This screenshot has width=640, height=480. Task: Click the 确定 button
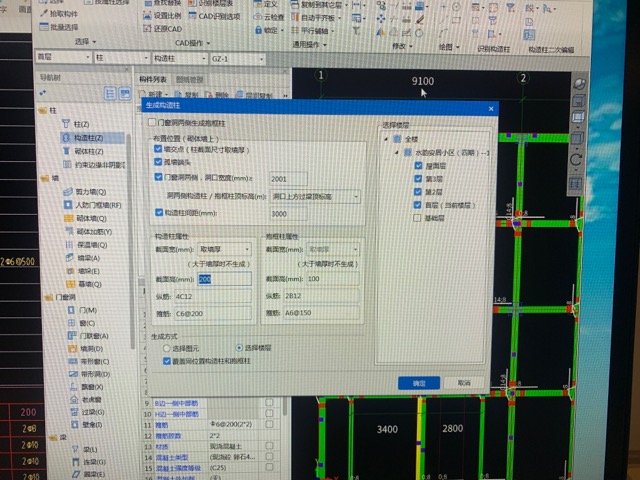(x=419, y=383)
